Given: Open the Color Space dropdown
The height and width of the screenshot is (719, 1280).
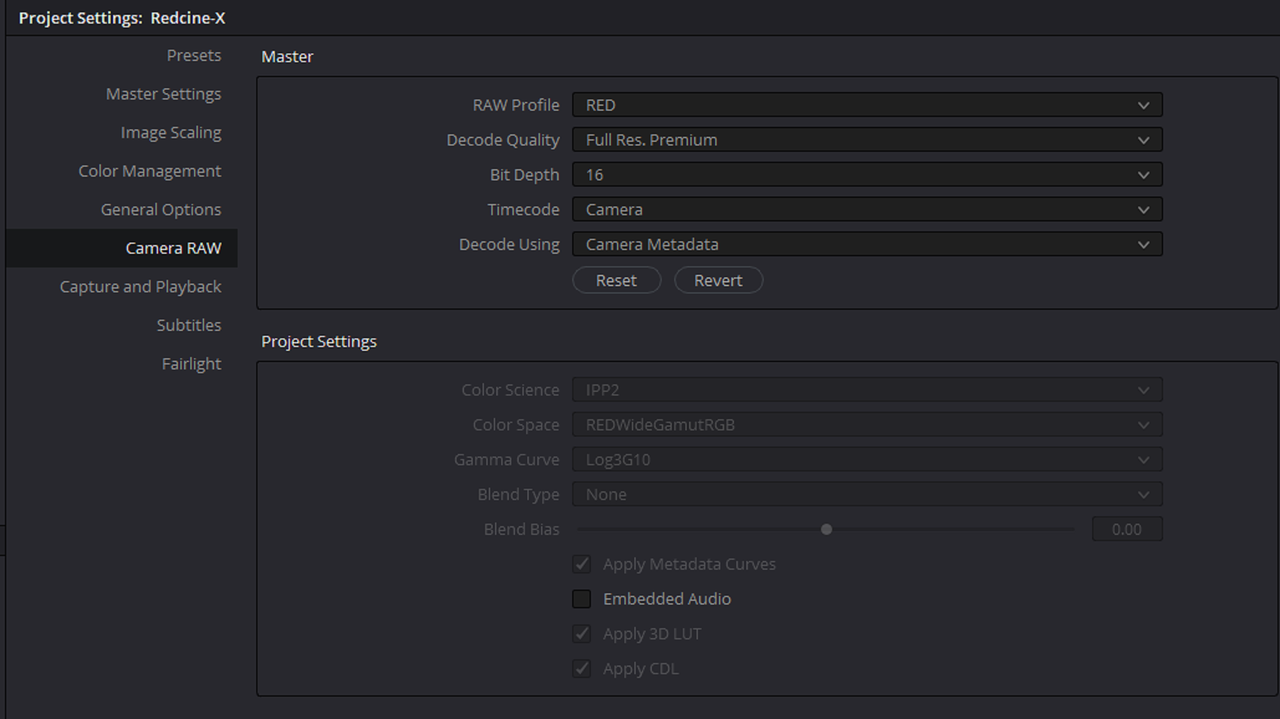Looking at the screenshot, I should 867,425.
